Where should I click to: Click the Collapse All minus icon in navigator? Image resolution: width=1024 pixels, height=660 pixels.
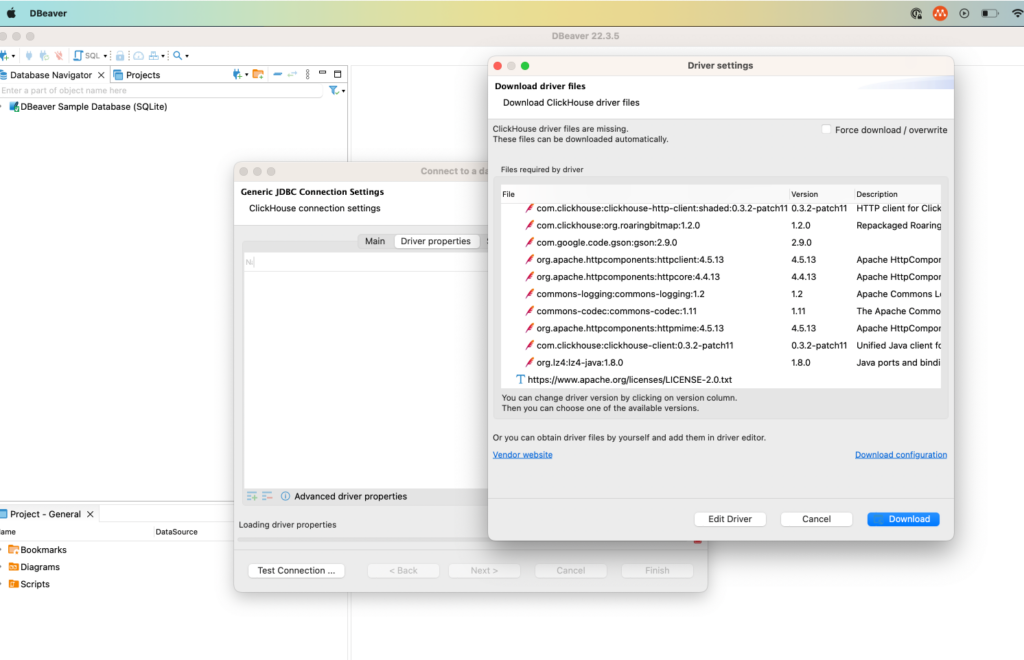278,74
